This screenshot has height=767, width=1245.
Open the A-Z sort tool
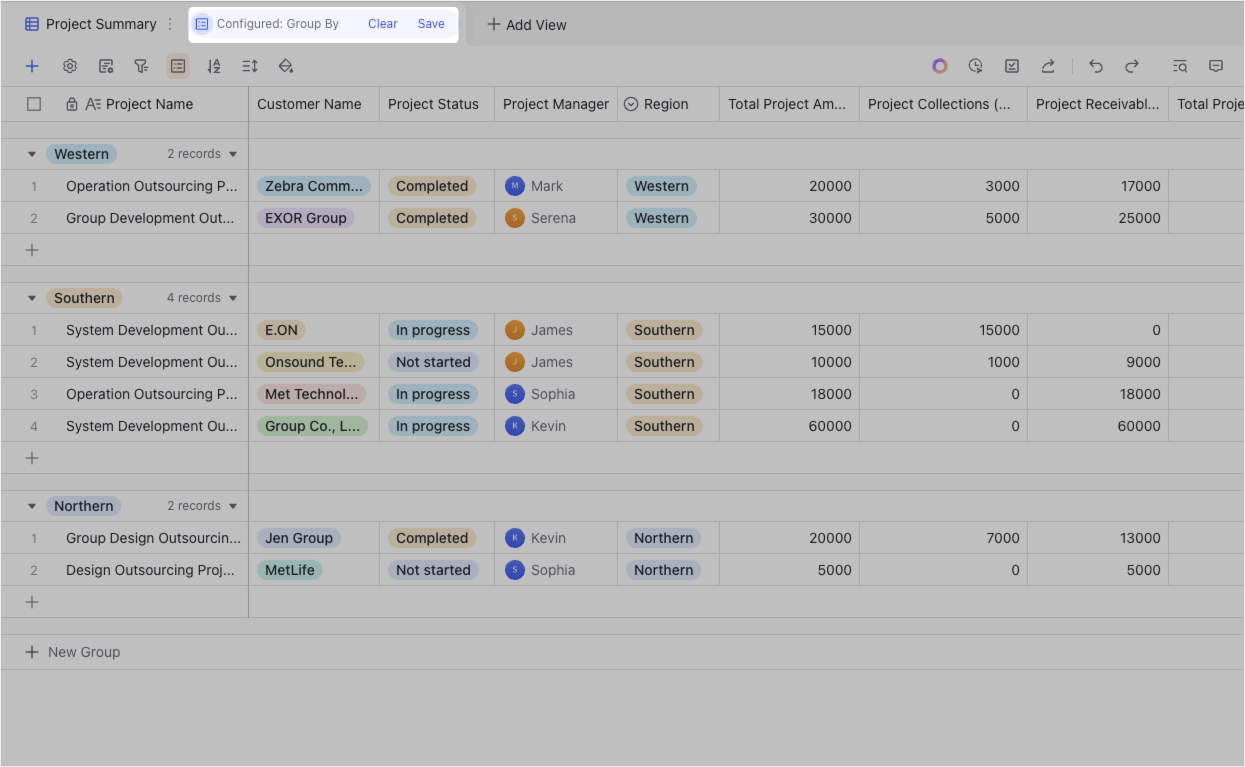214,66
